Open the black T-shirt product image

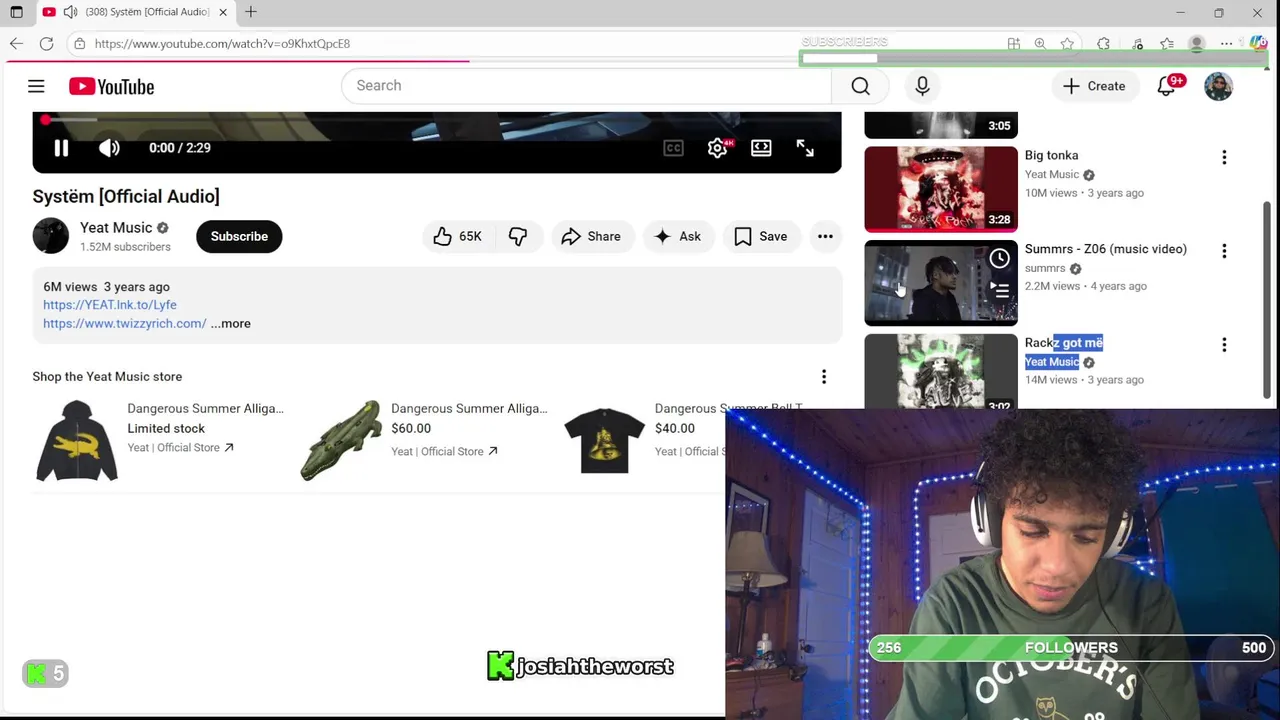pyautogui.click(x=604, y=441)
